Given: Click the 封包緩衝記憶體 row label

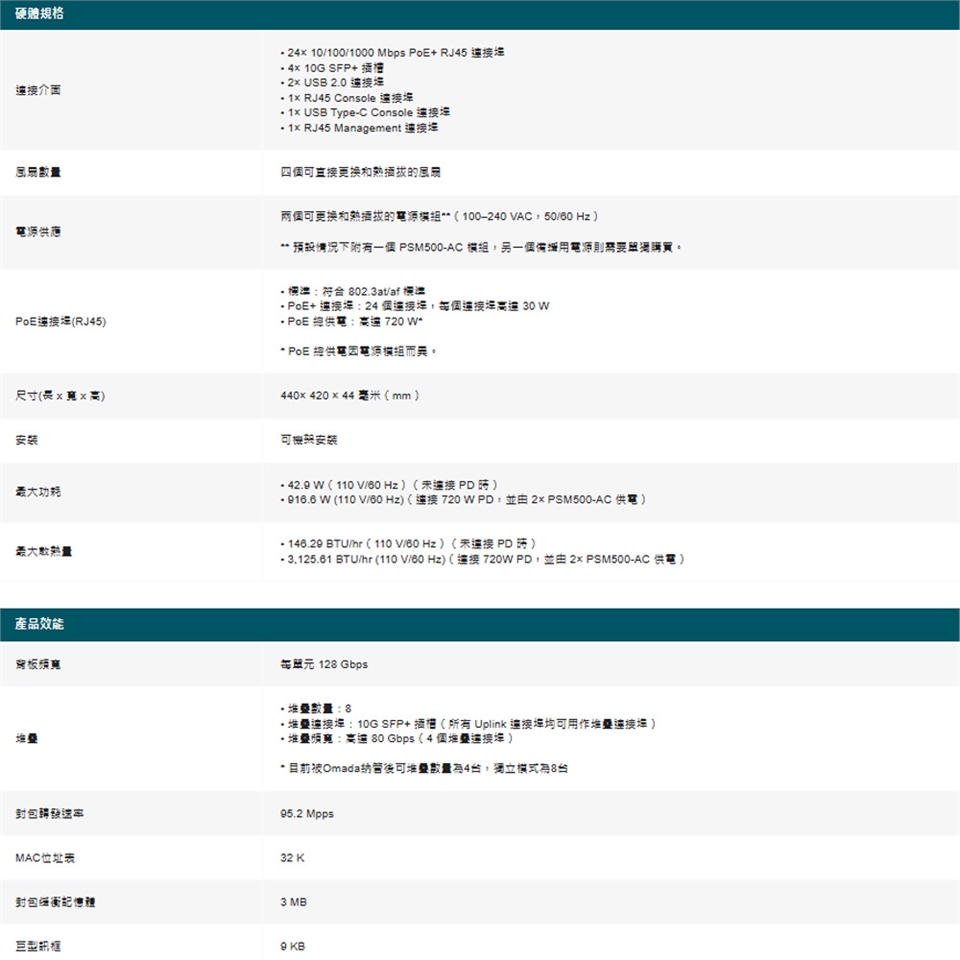Looking at the screenshot, I should pyautogui.click(x=55, y=902).
